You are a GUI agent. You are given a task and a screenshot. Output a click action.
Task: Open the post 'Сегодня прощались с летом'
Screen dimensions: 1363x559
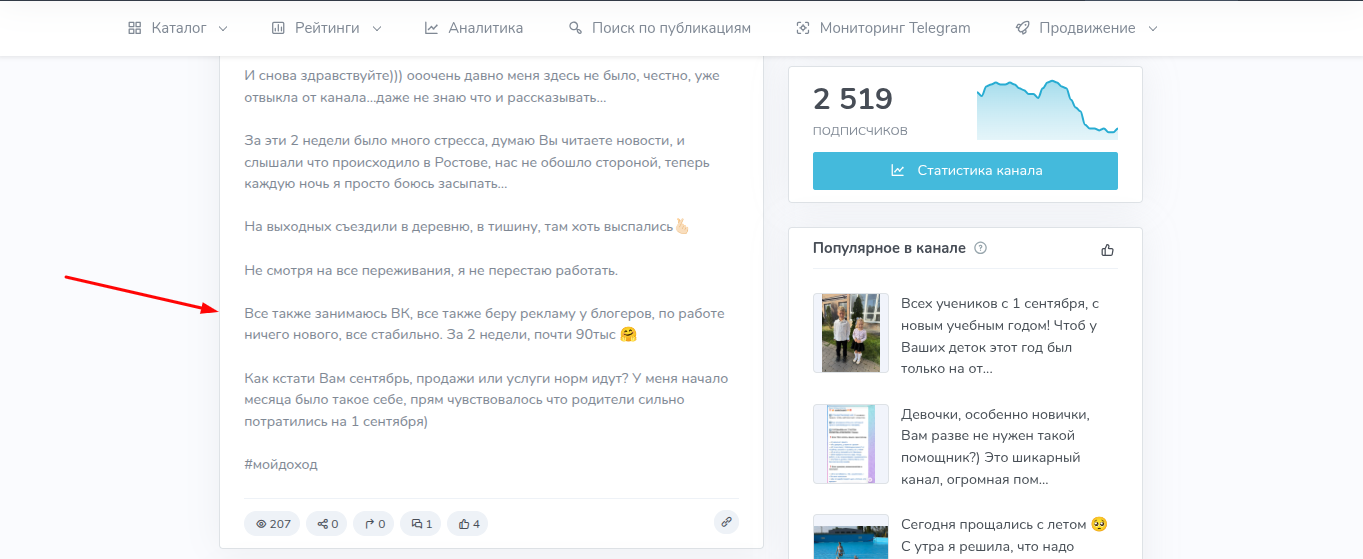point(1004,536)
